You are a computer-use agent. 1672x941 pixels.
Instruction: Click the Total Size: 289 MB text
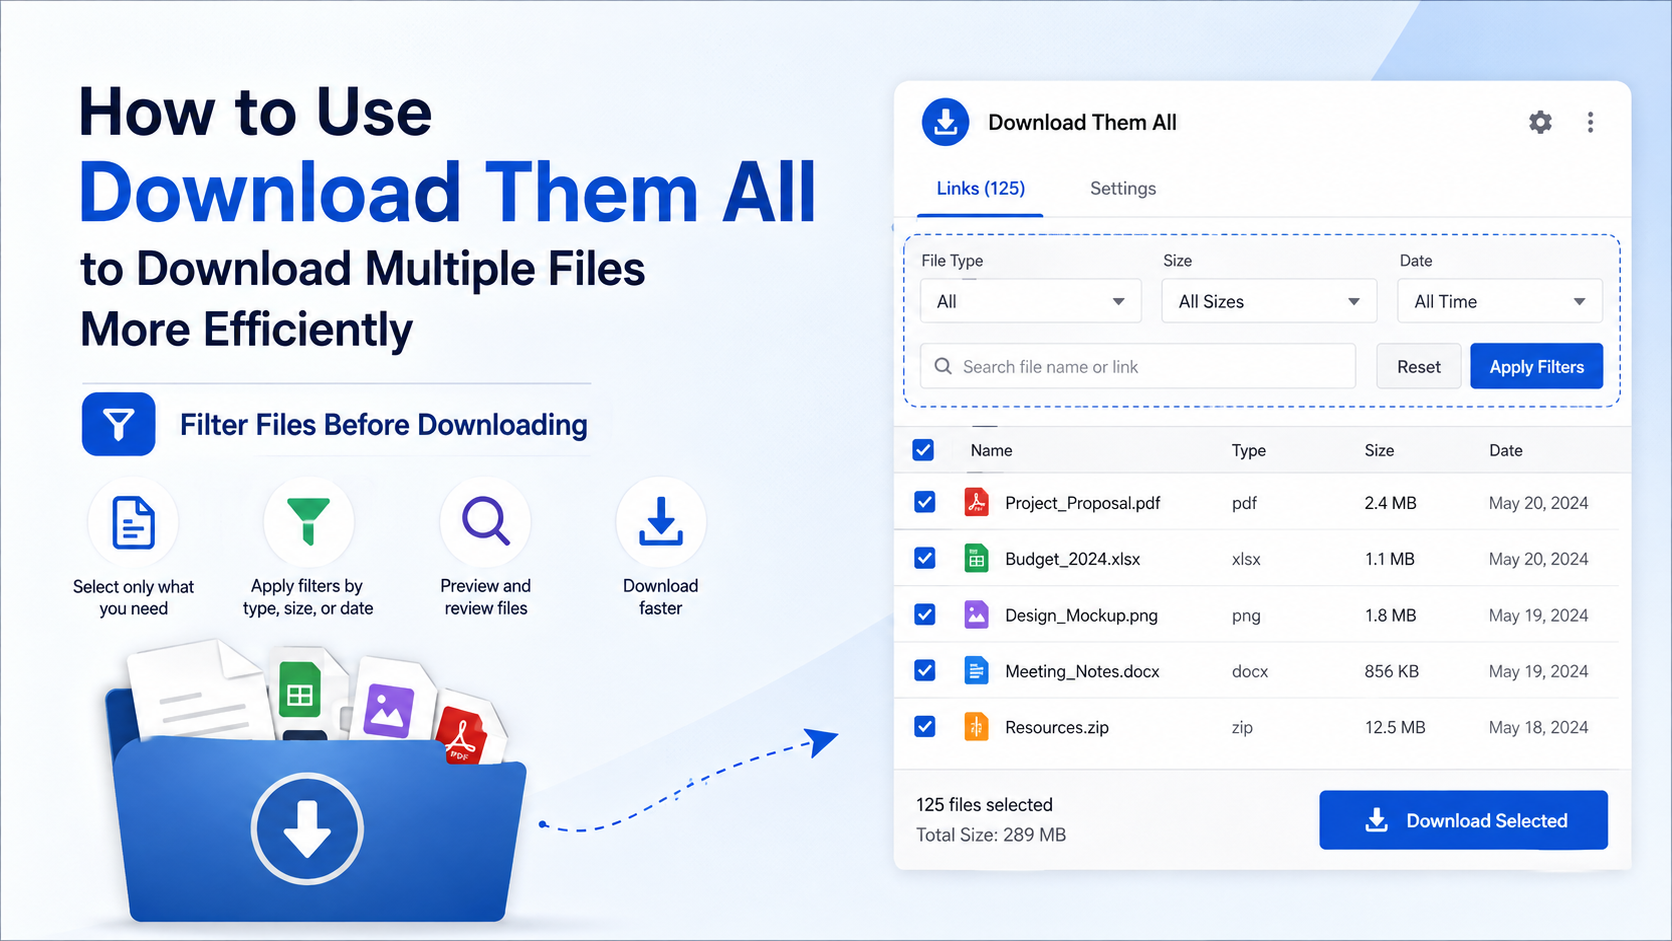991,834
